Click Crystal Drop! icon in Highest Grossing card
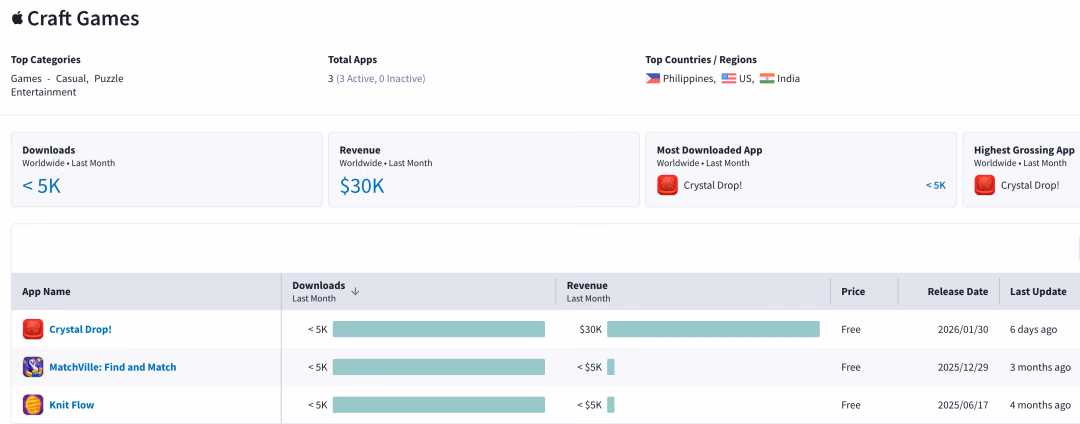Viewport: 1080px width, 424px height. coord(984,185)
